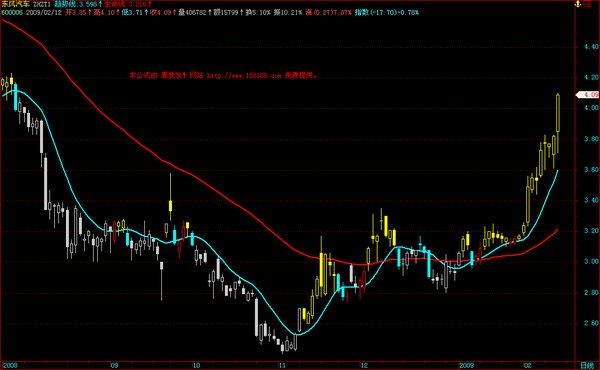The height and width of the screenshot is (370, 600).
Task: Click the amplitude 振10.21% value
Action: click(287, 13)
